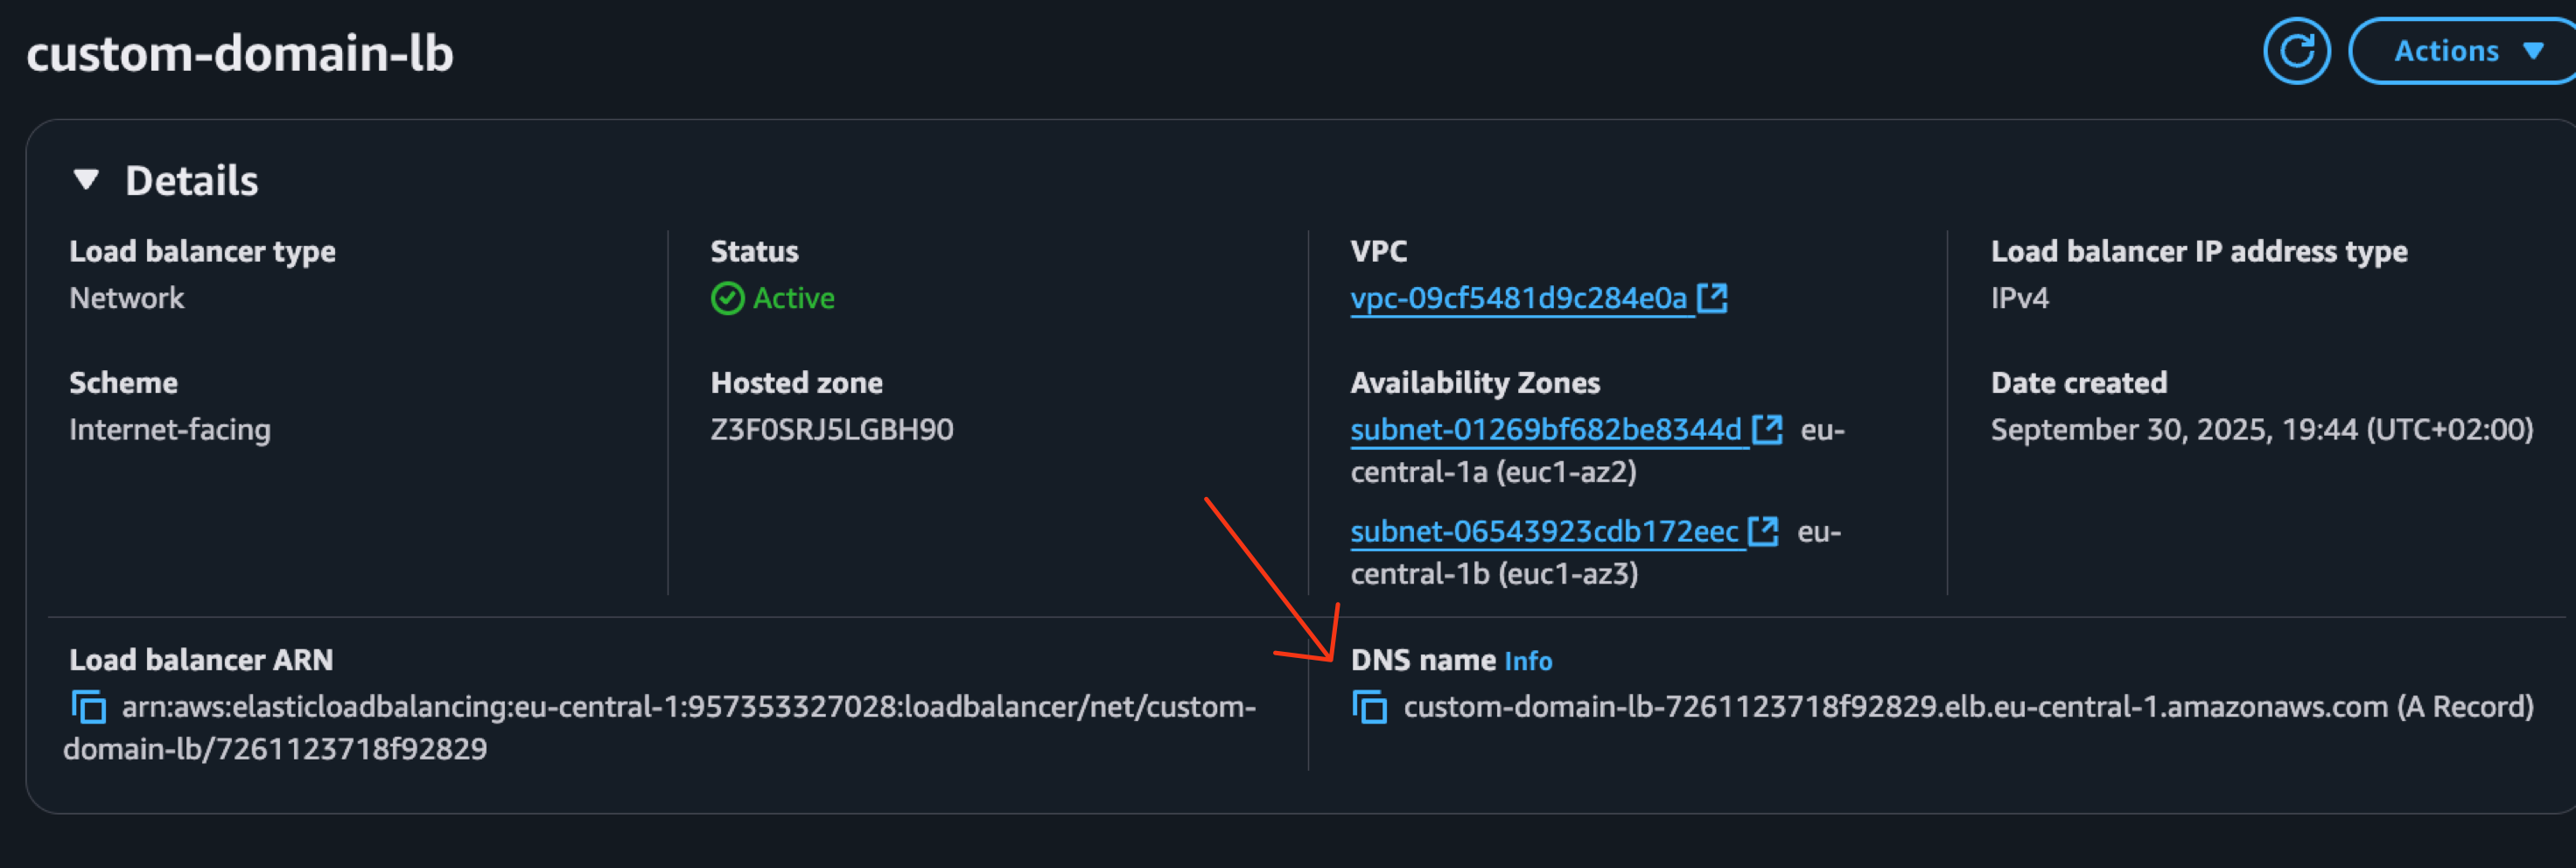2576x868 pixels.
Task: Select the custom-domain-lb page title
Action: [x=240, y=54]
